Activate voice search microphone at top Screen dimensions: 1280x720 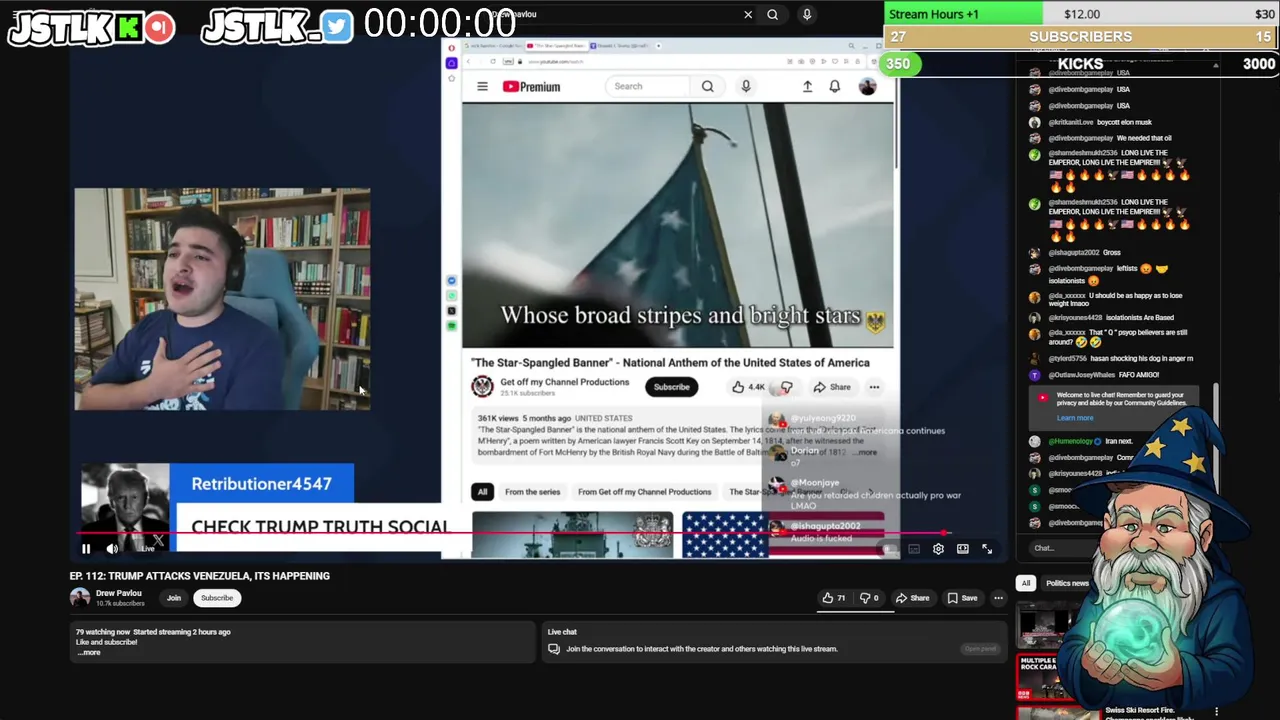pos(806,14)
